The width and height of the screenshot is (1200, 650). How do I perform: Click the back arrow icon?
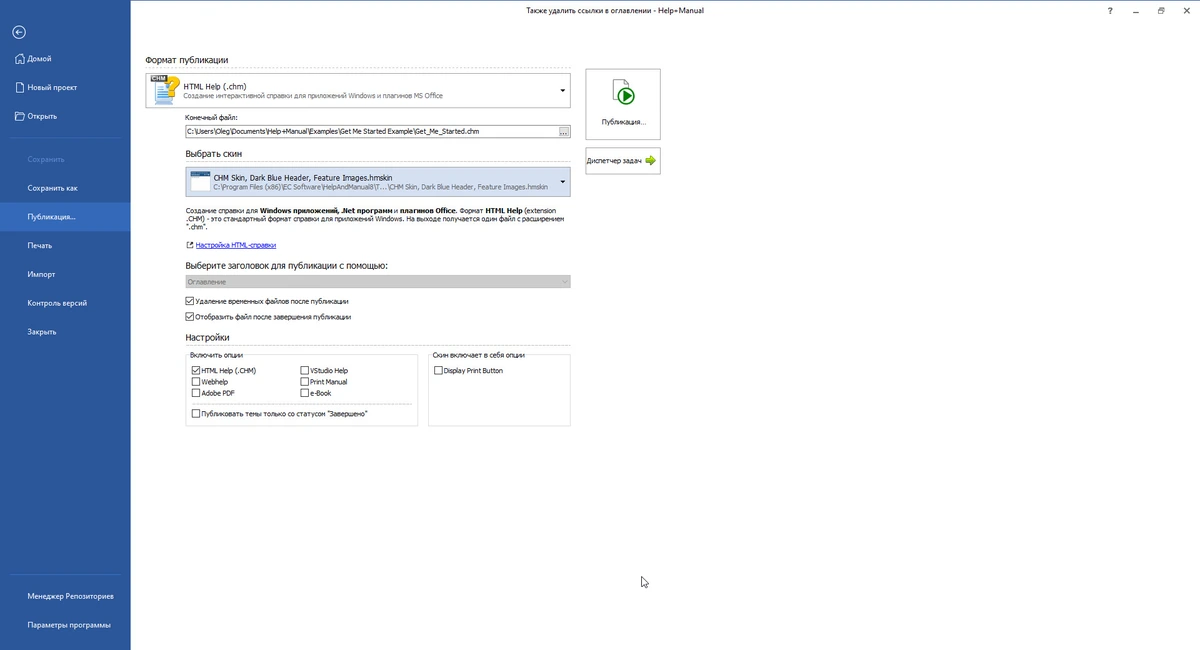19,32
